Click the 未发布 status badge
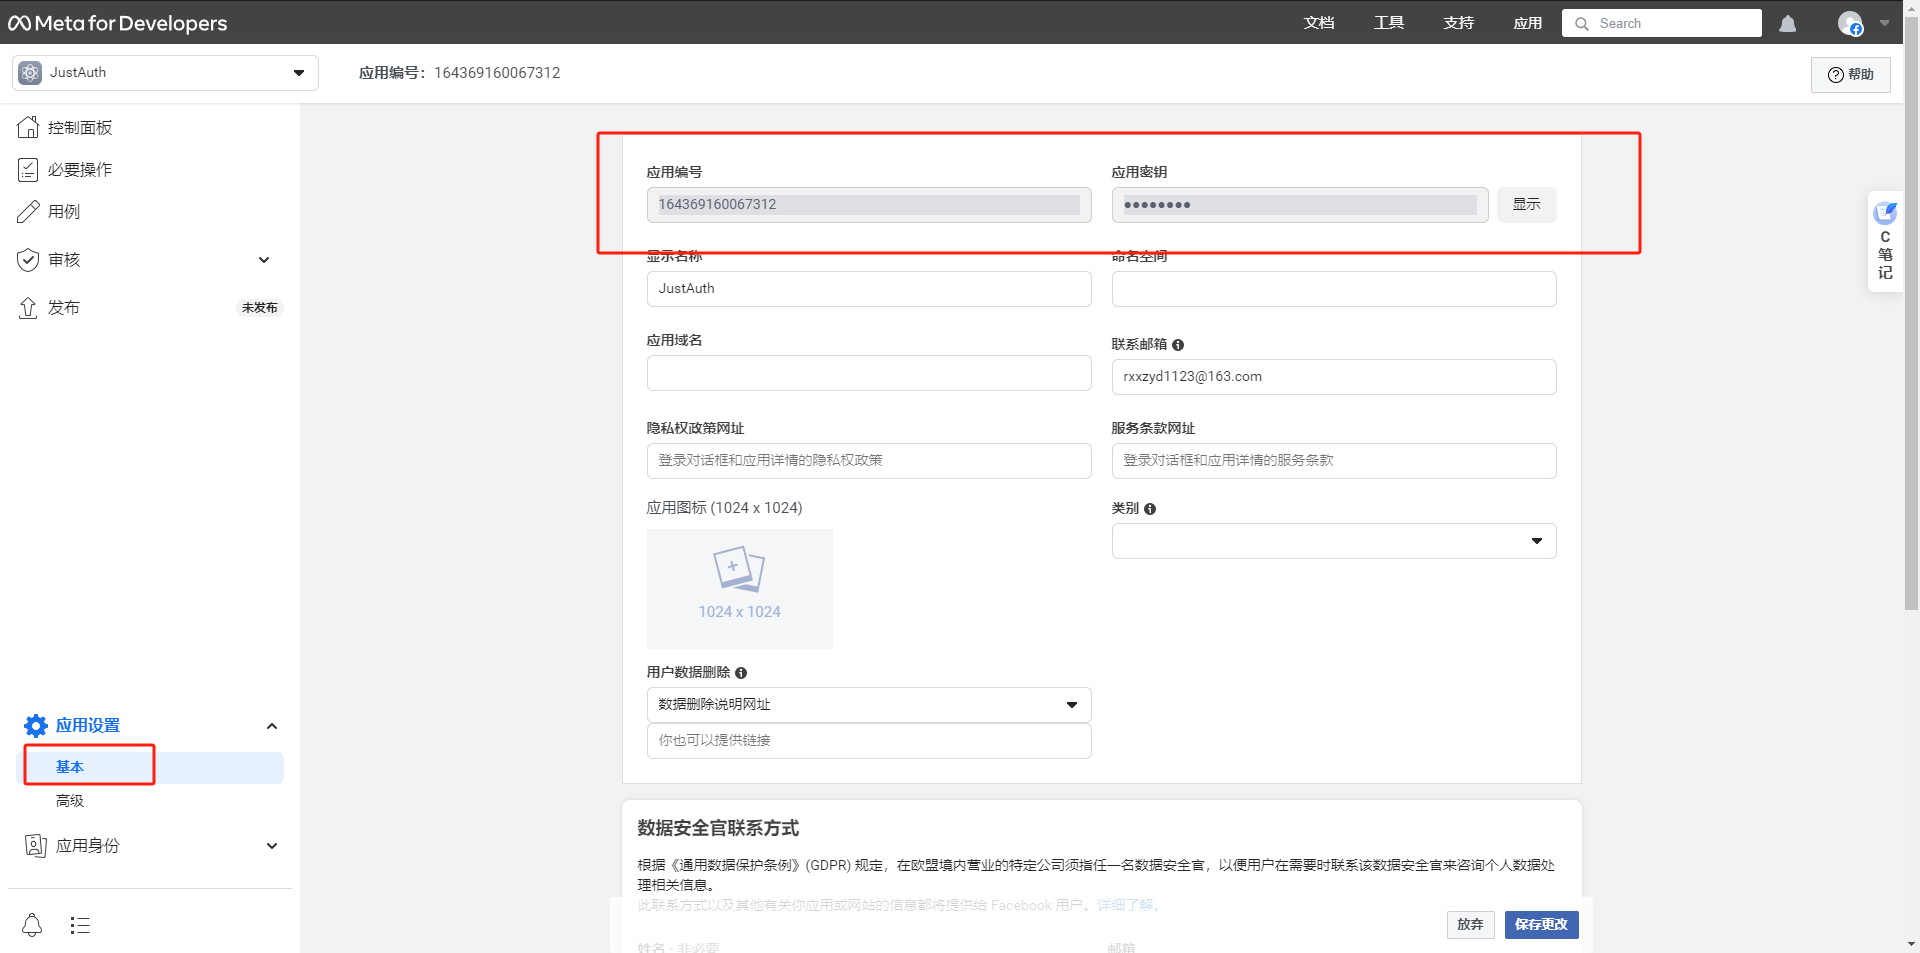1920x953 pixels. click(260, 308)
